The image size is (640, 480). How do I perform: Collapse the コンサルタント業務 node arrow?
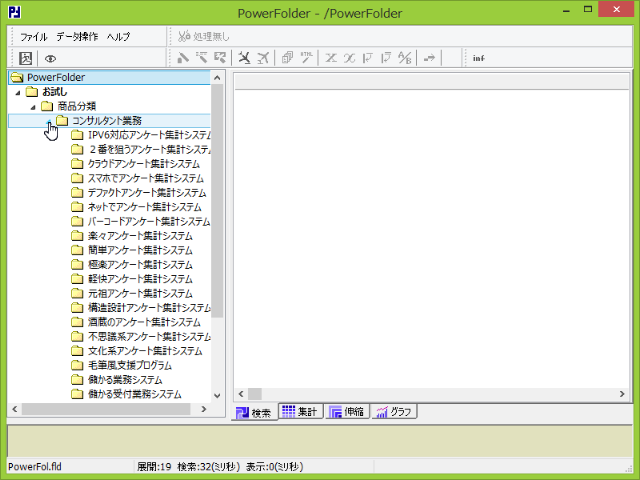tap(49, 121)
